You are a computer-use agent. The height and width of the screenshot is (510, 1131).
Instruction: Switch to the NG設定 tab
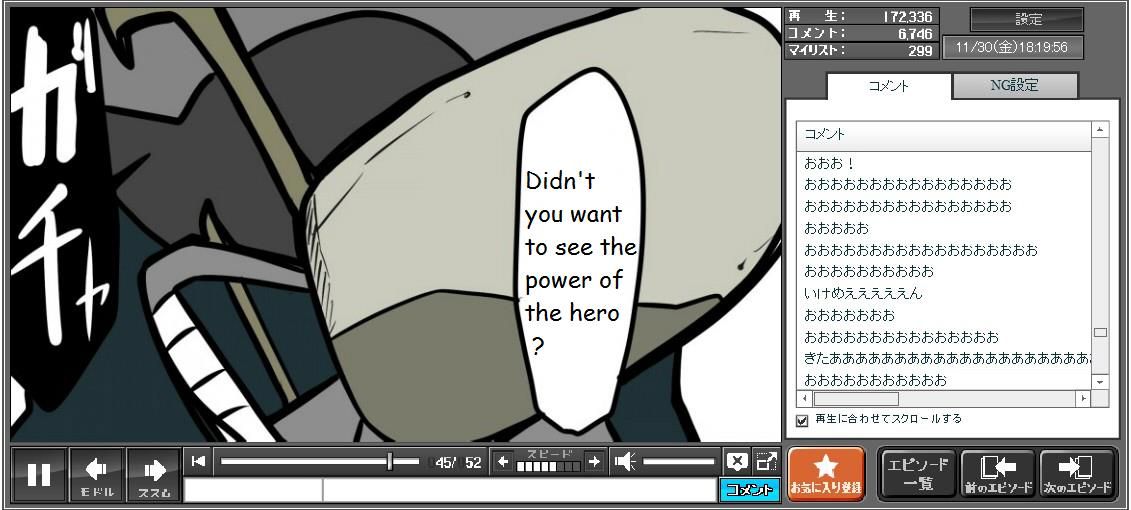[x=1014, y=86]
